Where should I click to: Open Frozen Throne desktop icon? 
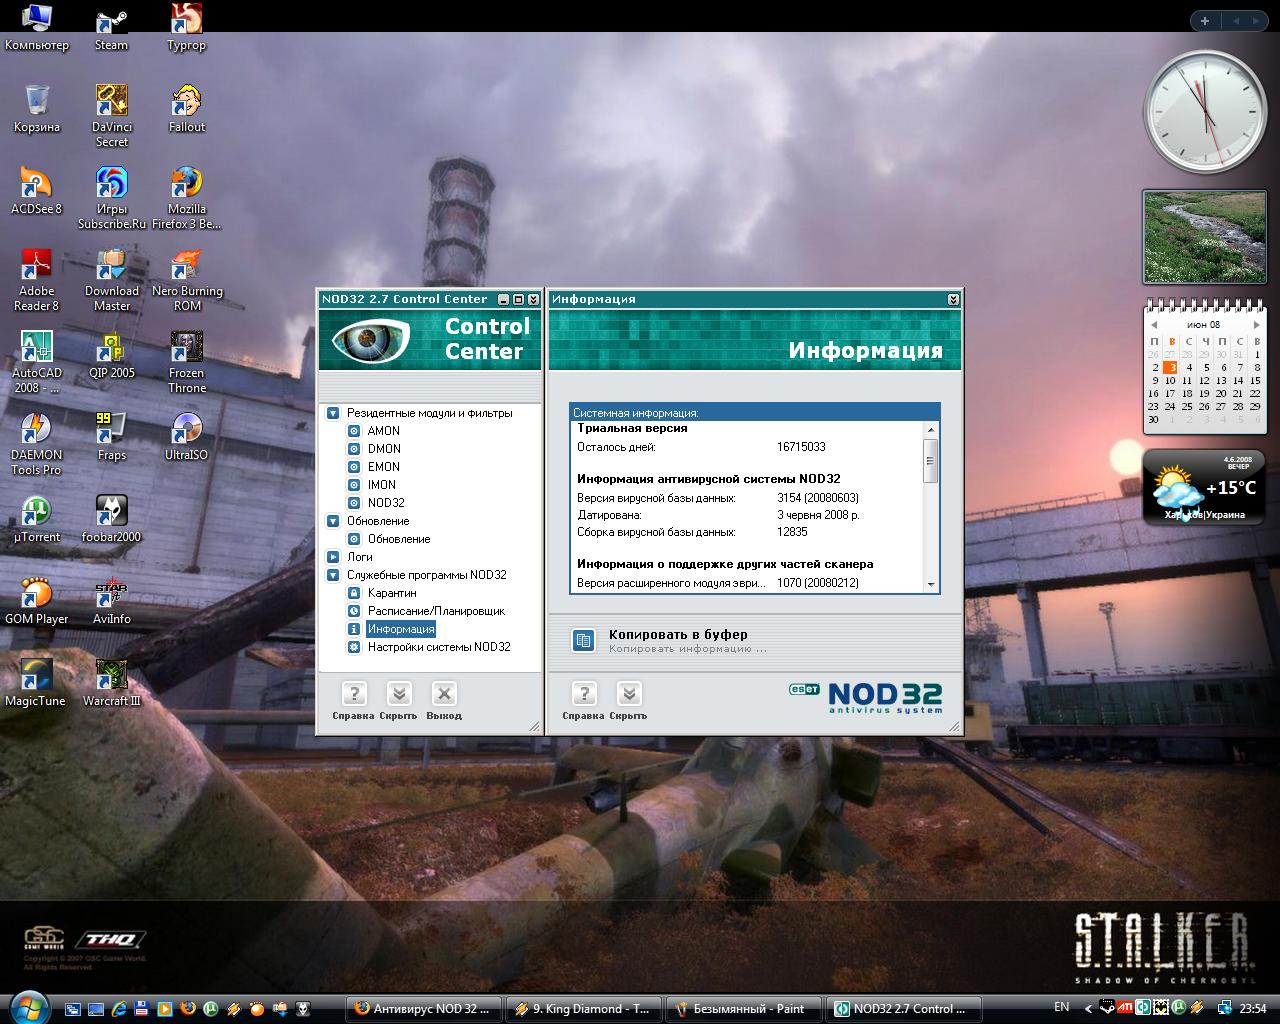tap(187, 363)
